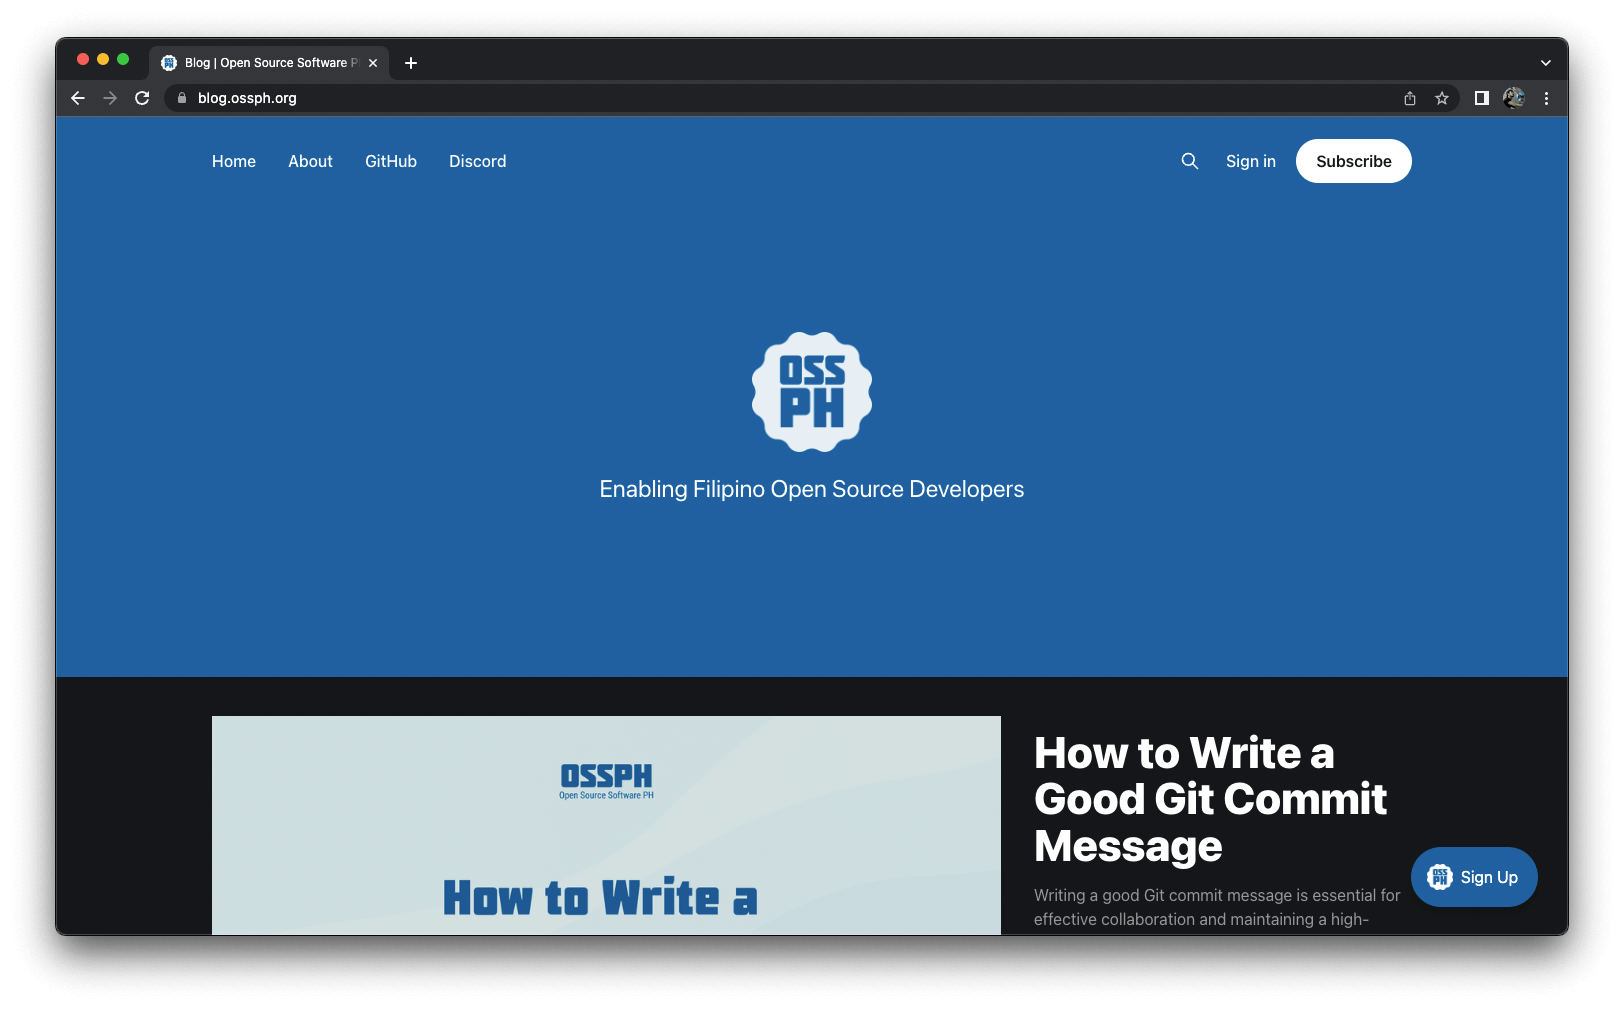This screenshot has width=1624, height=1009.
Task: Bookmark the page with the star icon
Action: pyautogui.click(x=1442, y=98)
